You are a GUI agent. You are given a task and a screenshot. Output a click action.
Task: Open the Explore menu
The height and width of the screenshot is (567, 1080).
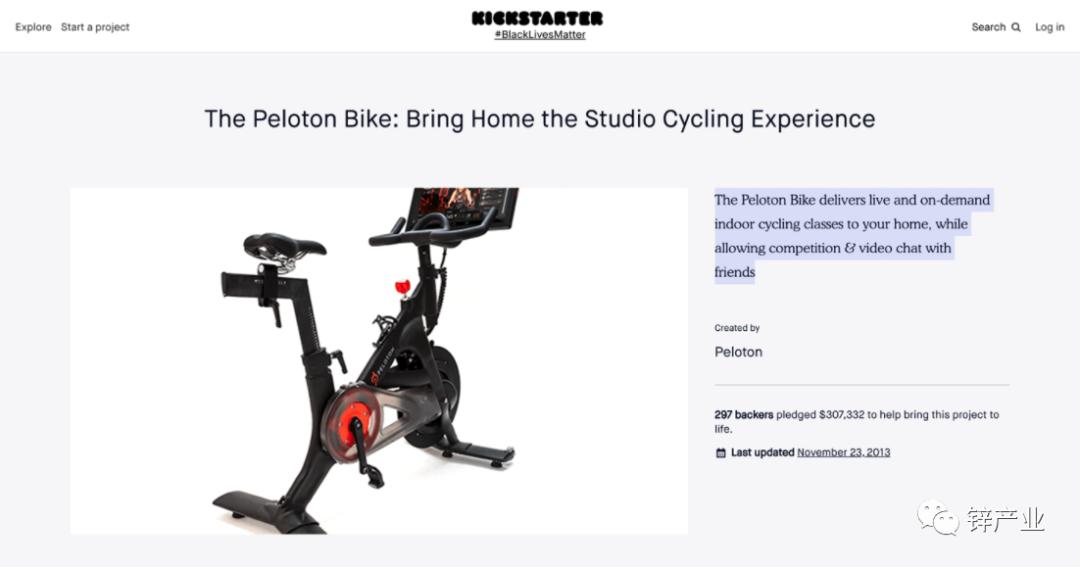click(33, 27)
